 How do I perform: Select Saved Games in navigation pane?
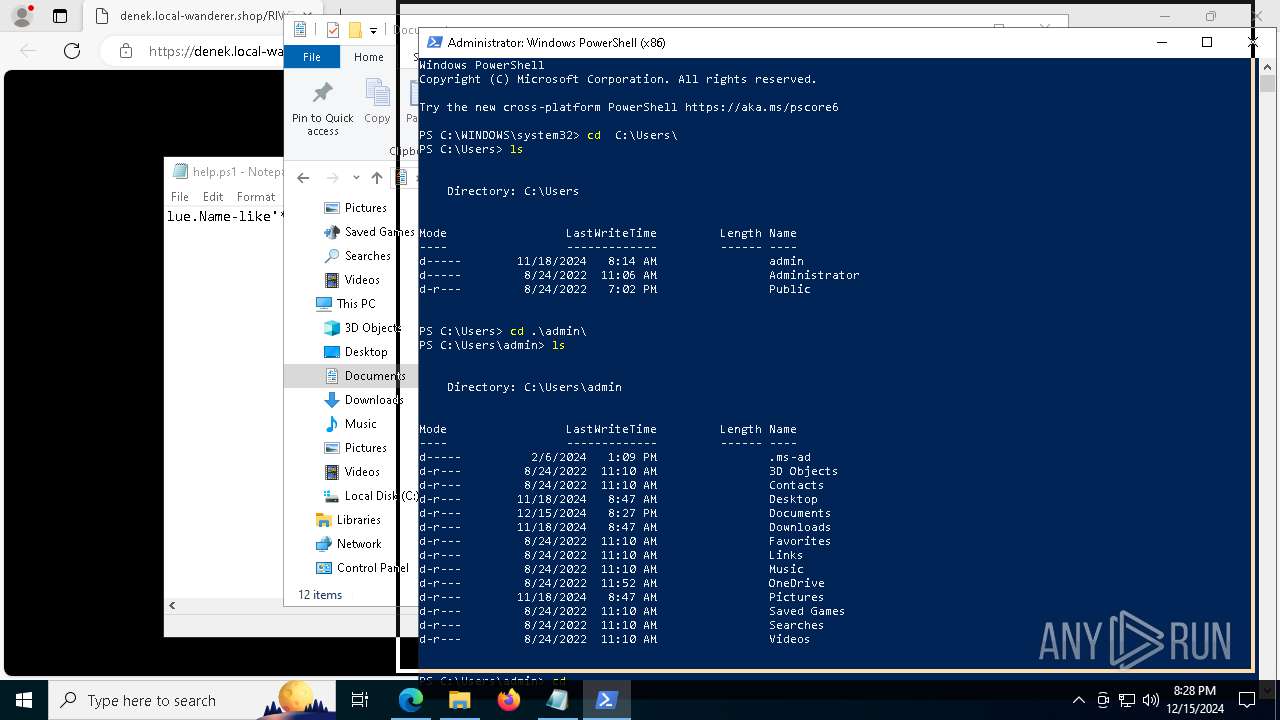tap(368, 232)
